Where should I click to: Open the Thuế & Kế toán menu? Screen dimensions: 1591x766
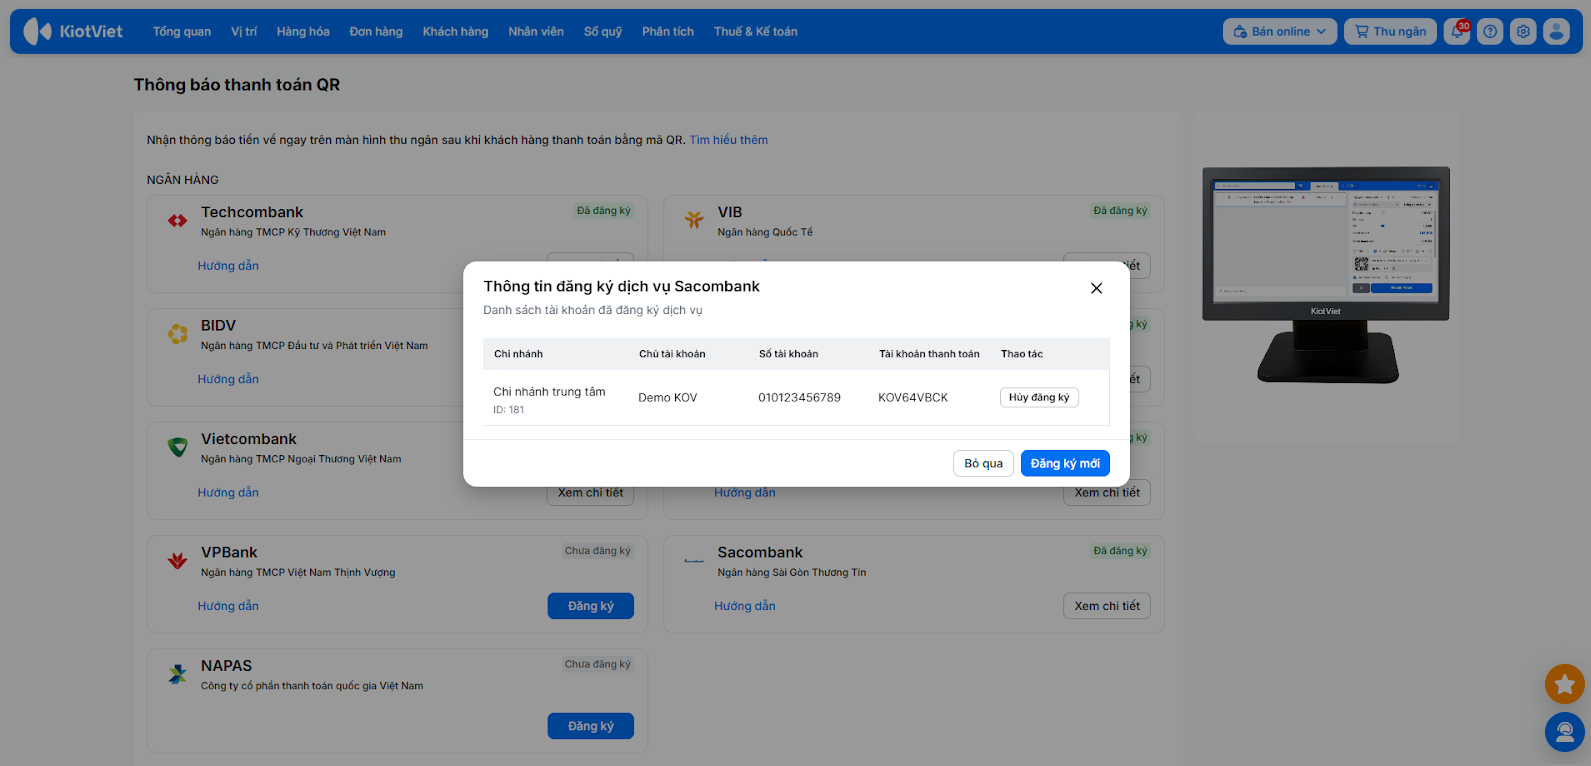pyautogui.click(x=756, y=32)
